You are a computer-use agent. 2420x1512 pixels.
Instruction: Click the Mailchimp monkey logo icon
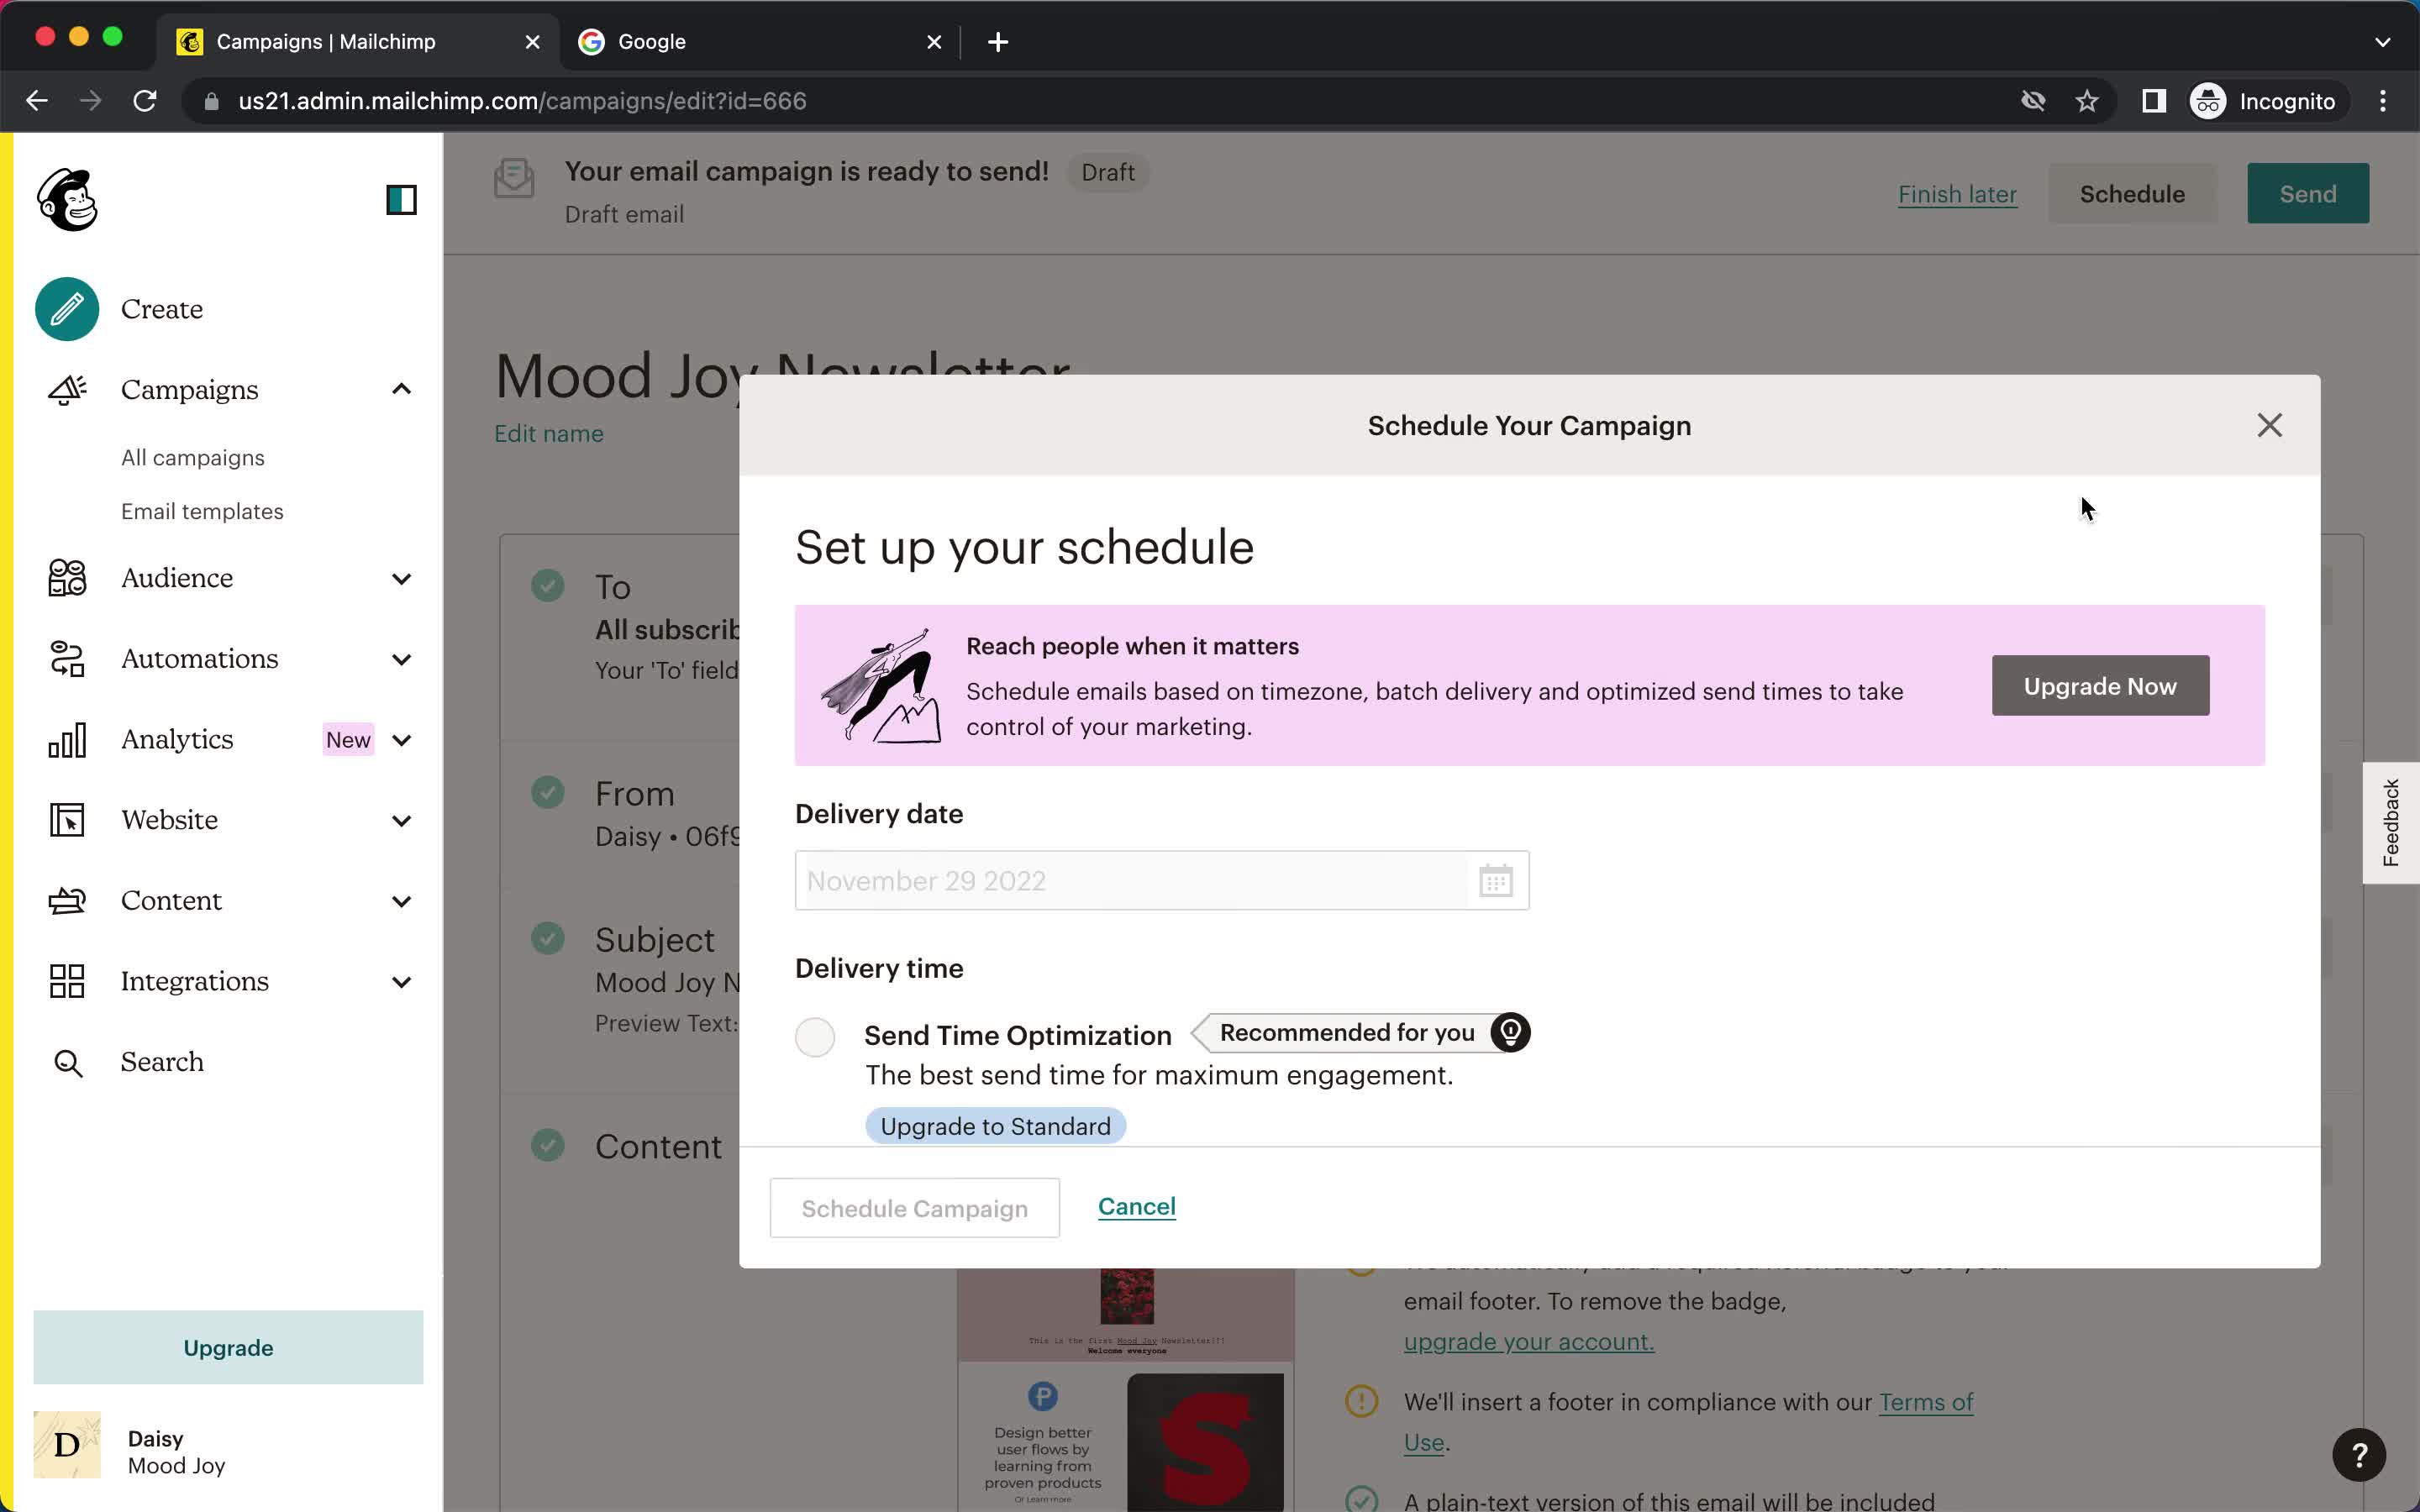coord(65,198)
